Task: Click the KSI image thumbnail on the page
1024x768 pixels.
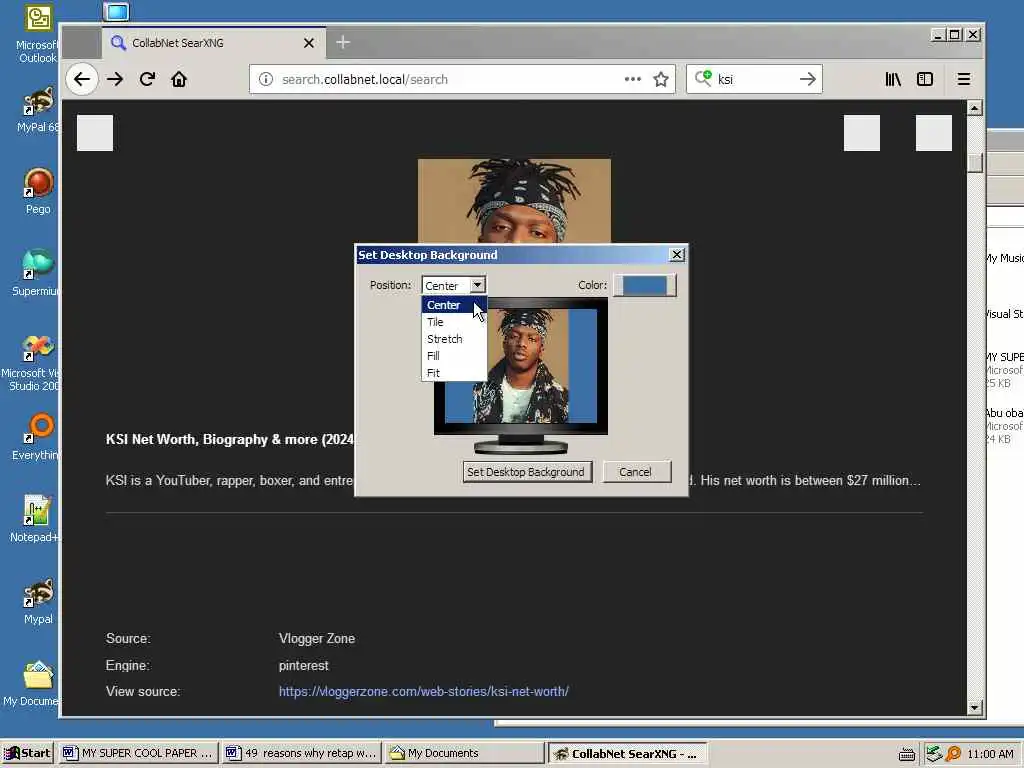Action: (515, 200)
